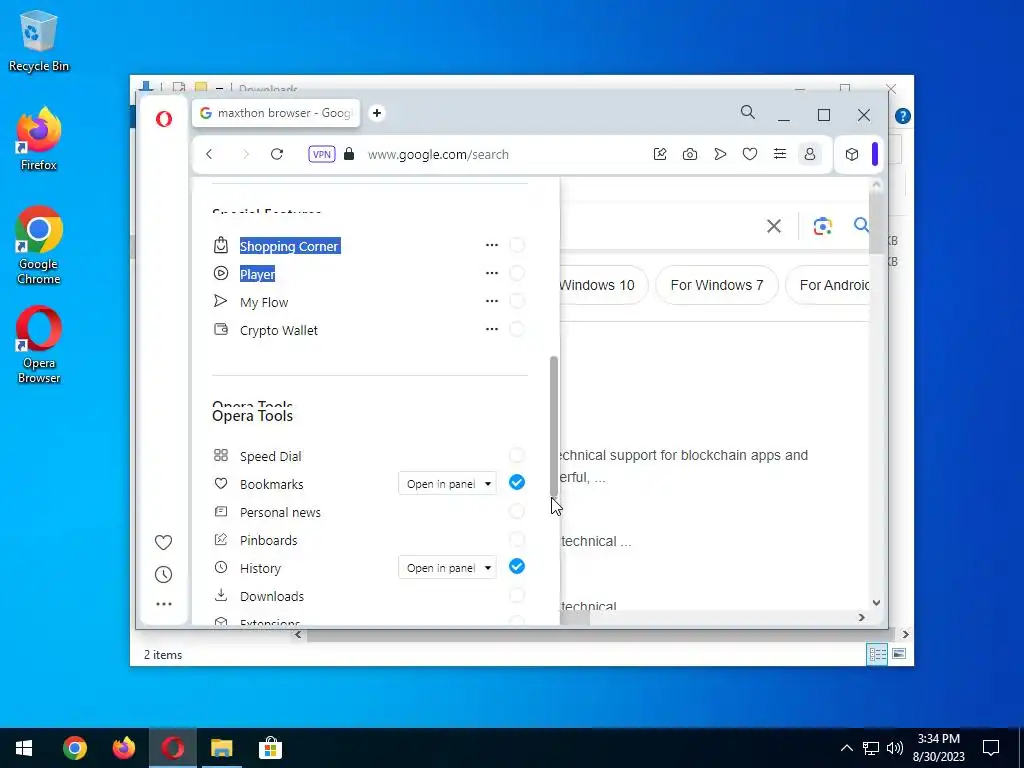Click the Opera Tools heading
The height and width of the screenshot is (768, 1024).
pos(253,416)
